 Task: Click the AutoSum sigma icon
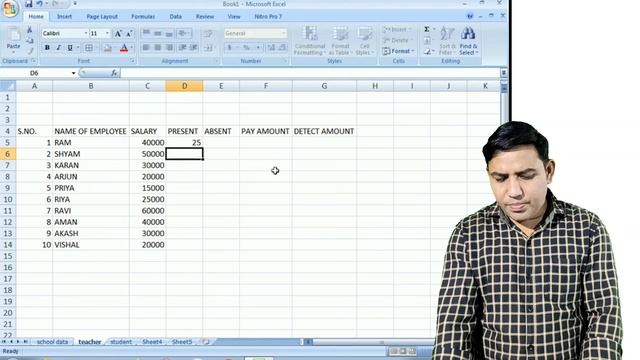(x=427, y=29)
